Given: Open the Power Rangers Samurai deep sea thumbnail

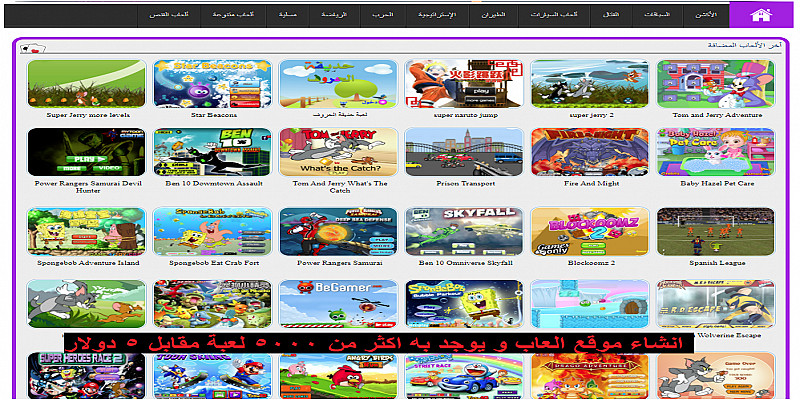Looking at the screenshot, I should (x=338, y=231).
